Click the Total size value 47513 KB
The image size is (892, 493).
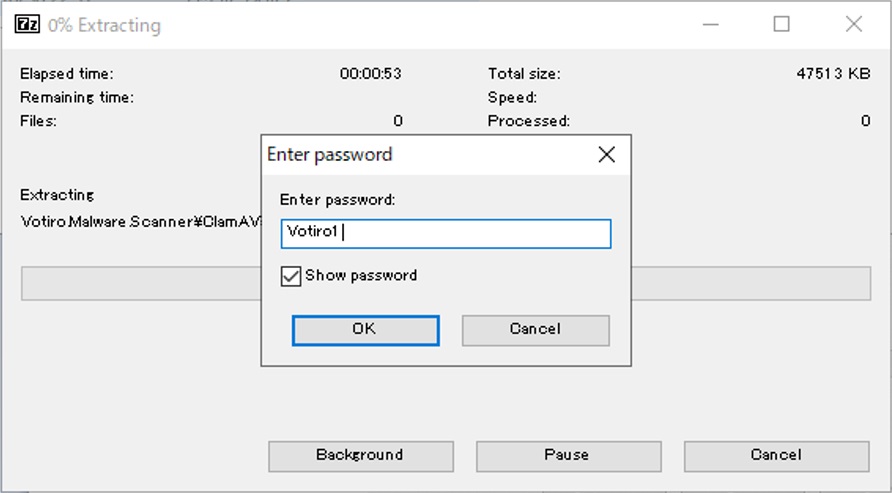point(833,74)
